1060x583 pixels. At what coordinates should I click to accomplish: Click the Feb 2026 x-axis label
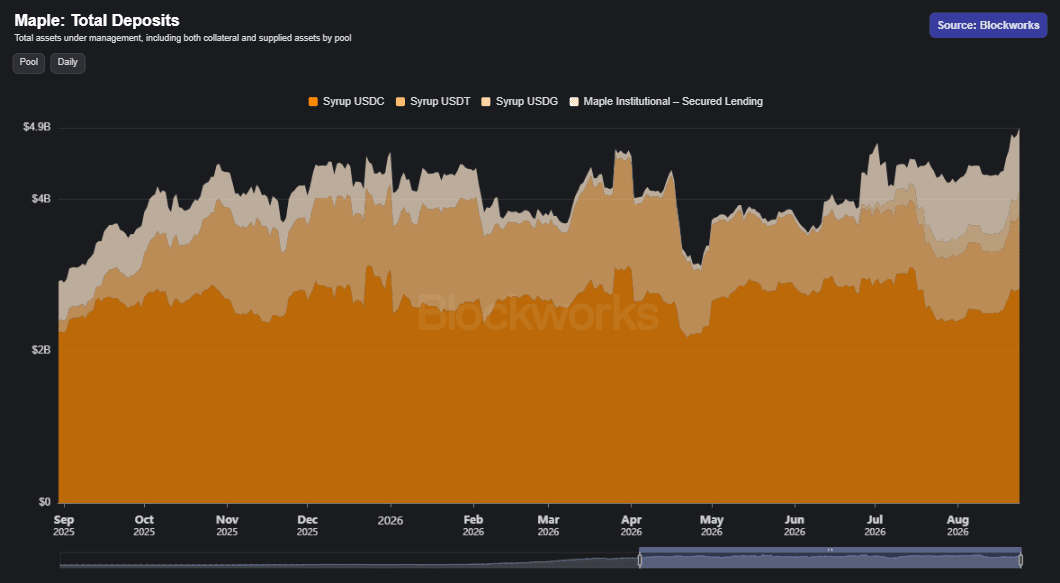473,526
